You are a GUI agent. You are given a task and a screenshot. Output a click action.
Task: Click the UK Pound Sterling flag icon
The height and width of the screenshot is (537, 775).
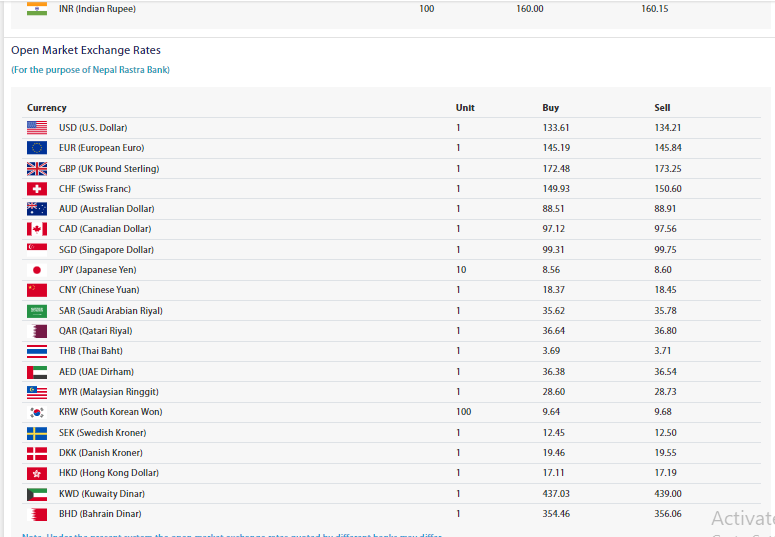(x=37, y=169)
